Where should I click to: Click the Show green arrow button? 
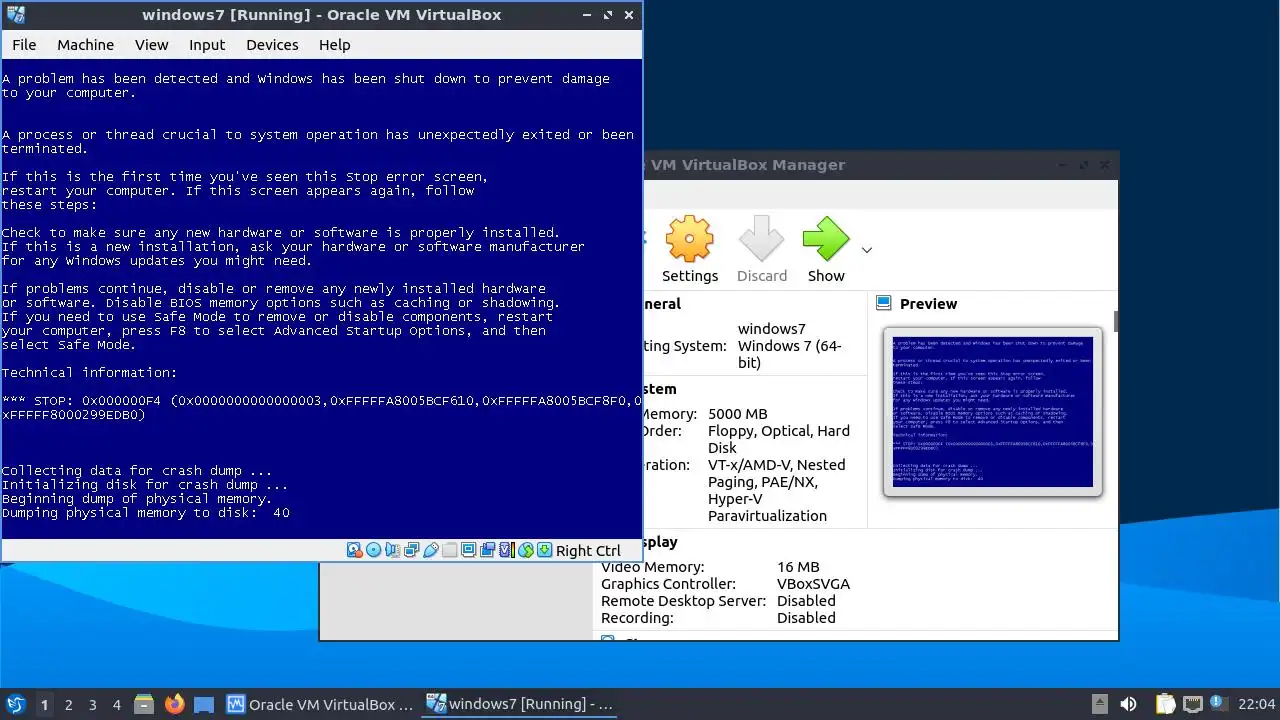tap(826, 250)
